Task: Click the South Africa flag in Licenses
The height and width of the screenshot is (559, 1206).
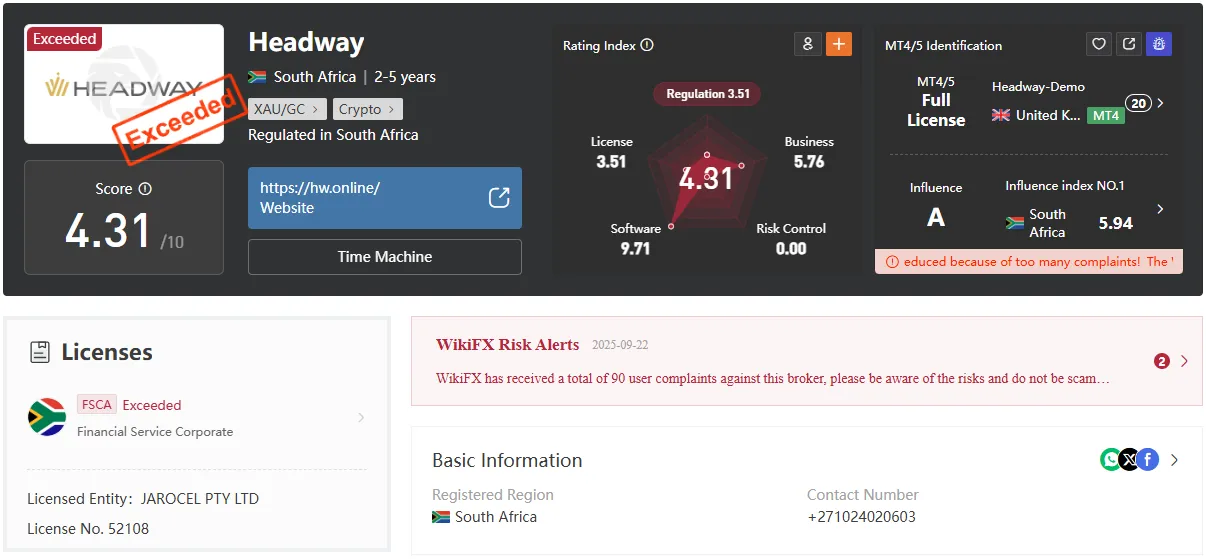Action: click(47, 417)
